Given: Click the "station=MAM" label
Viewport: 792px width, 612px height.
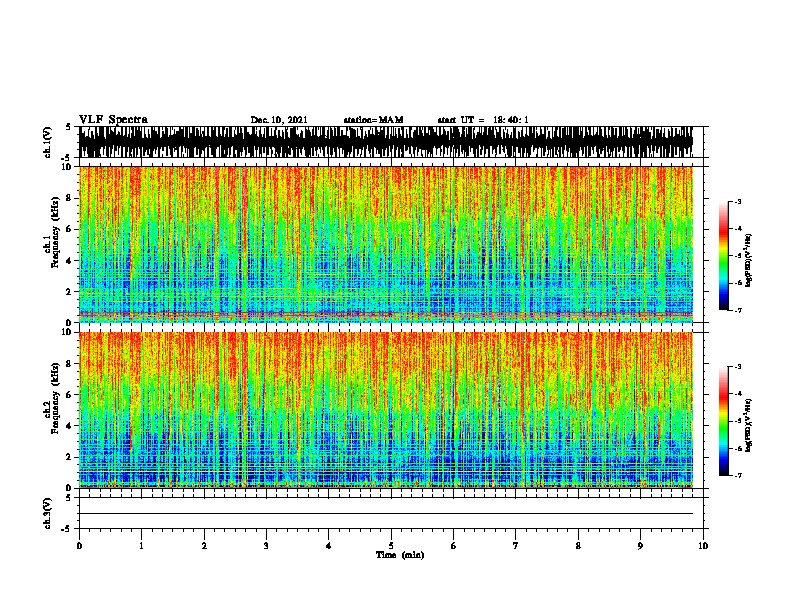Looking at the screenshot, I should [373, 120].
